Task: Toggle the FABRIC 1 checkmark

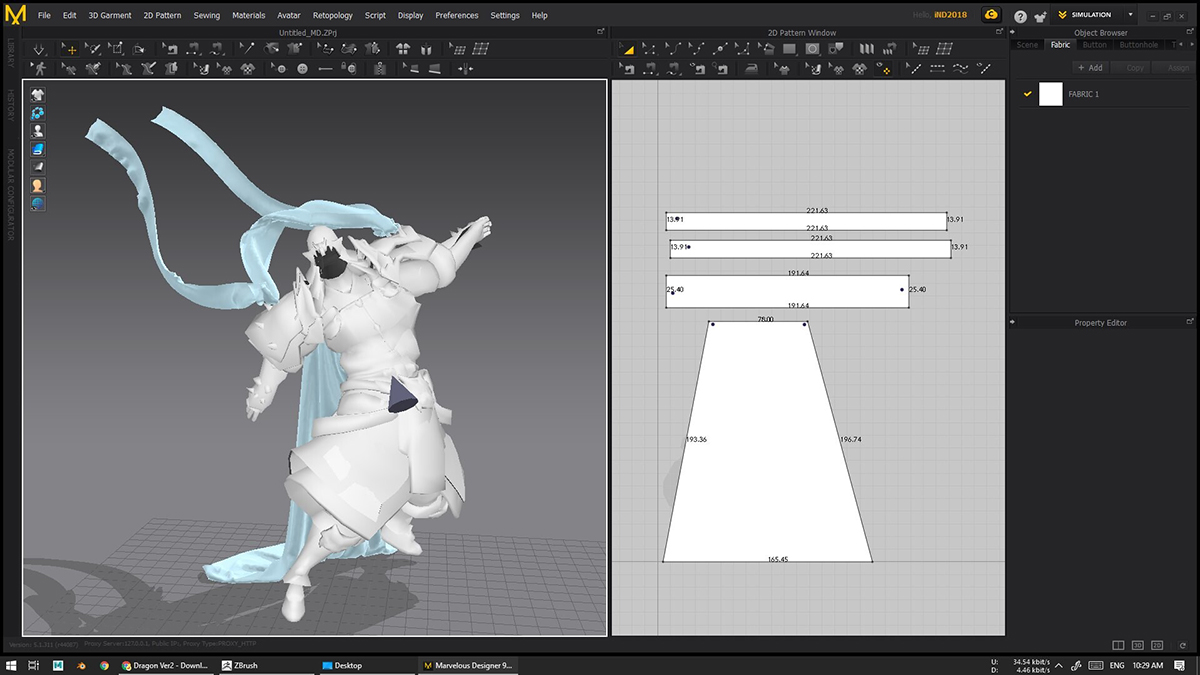Action: click(x=1027, y=94)
